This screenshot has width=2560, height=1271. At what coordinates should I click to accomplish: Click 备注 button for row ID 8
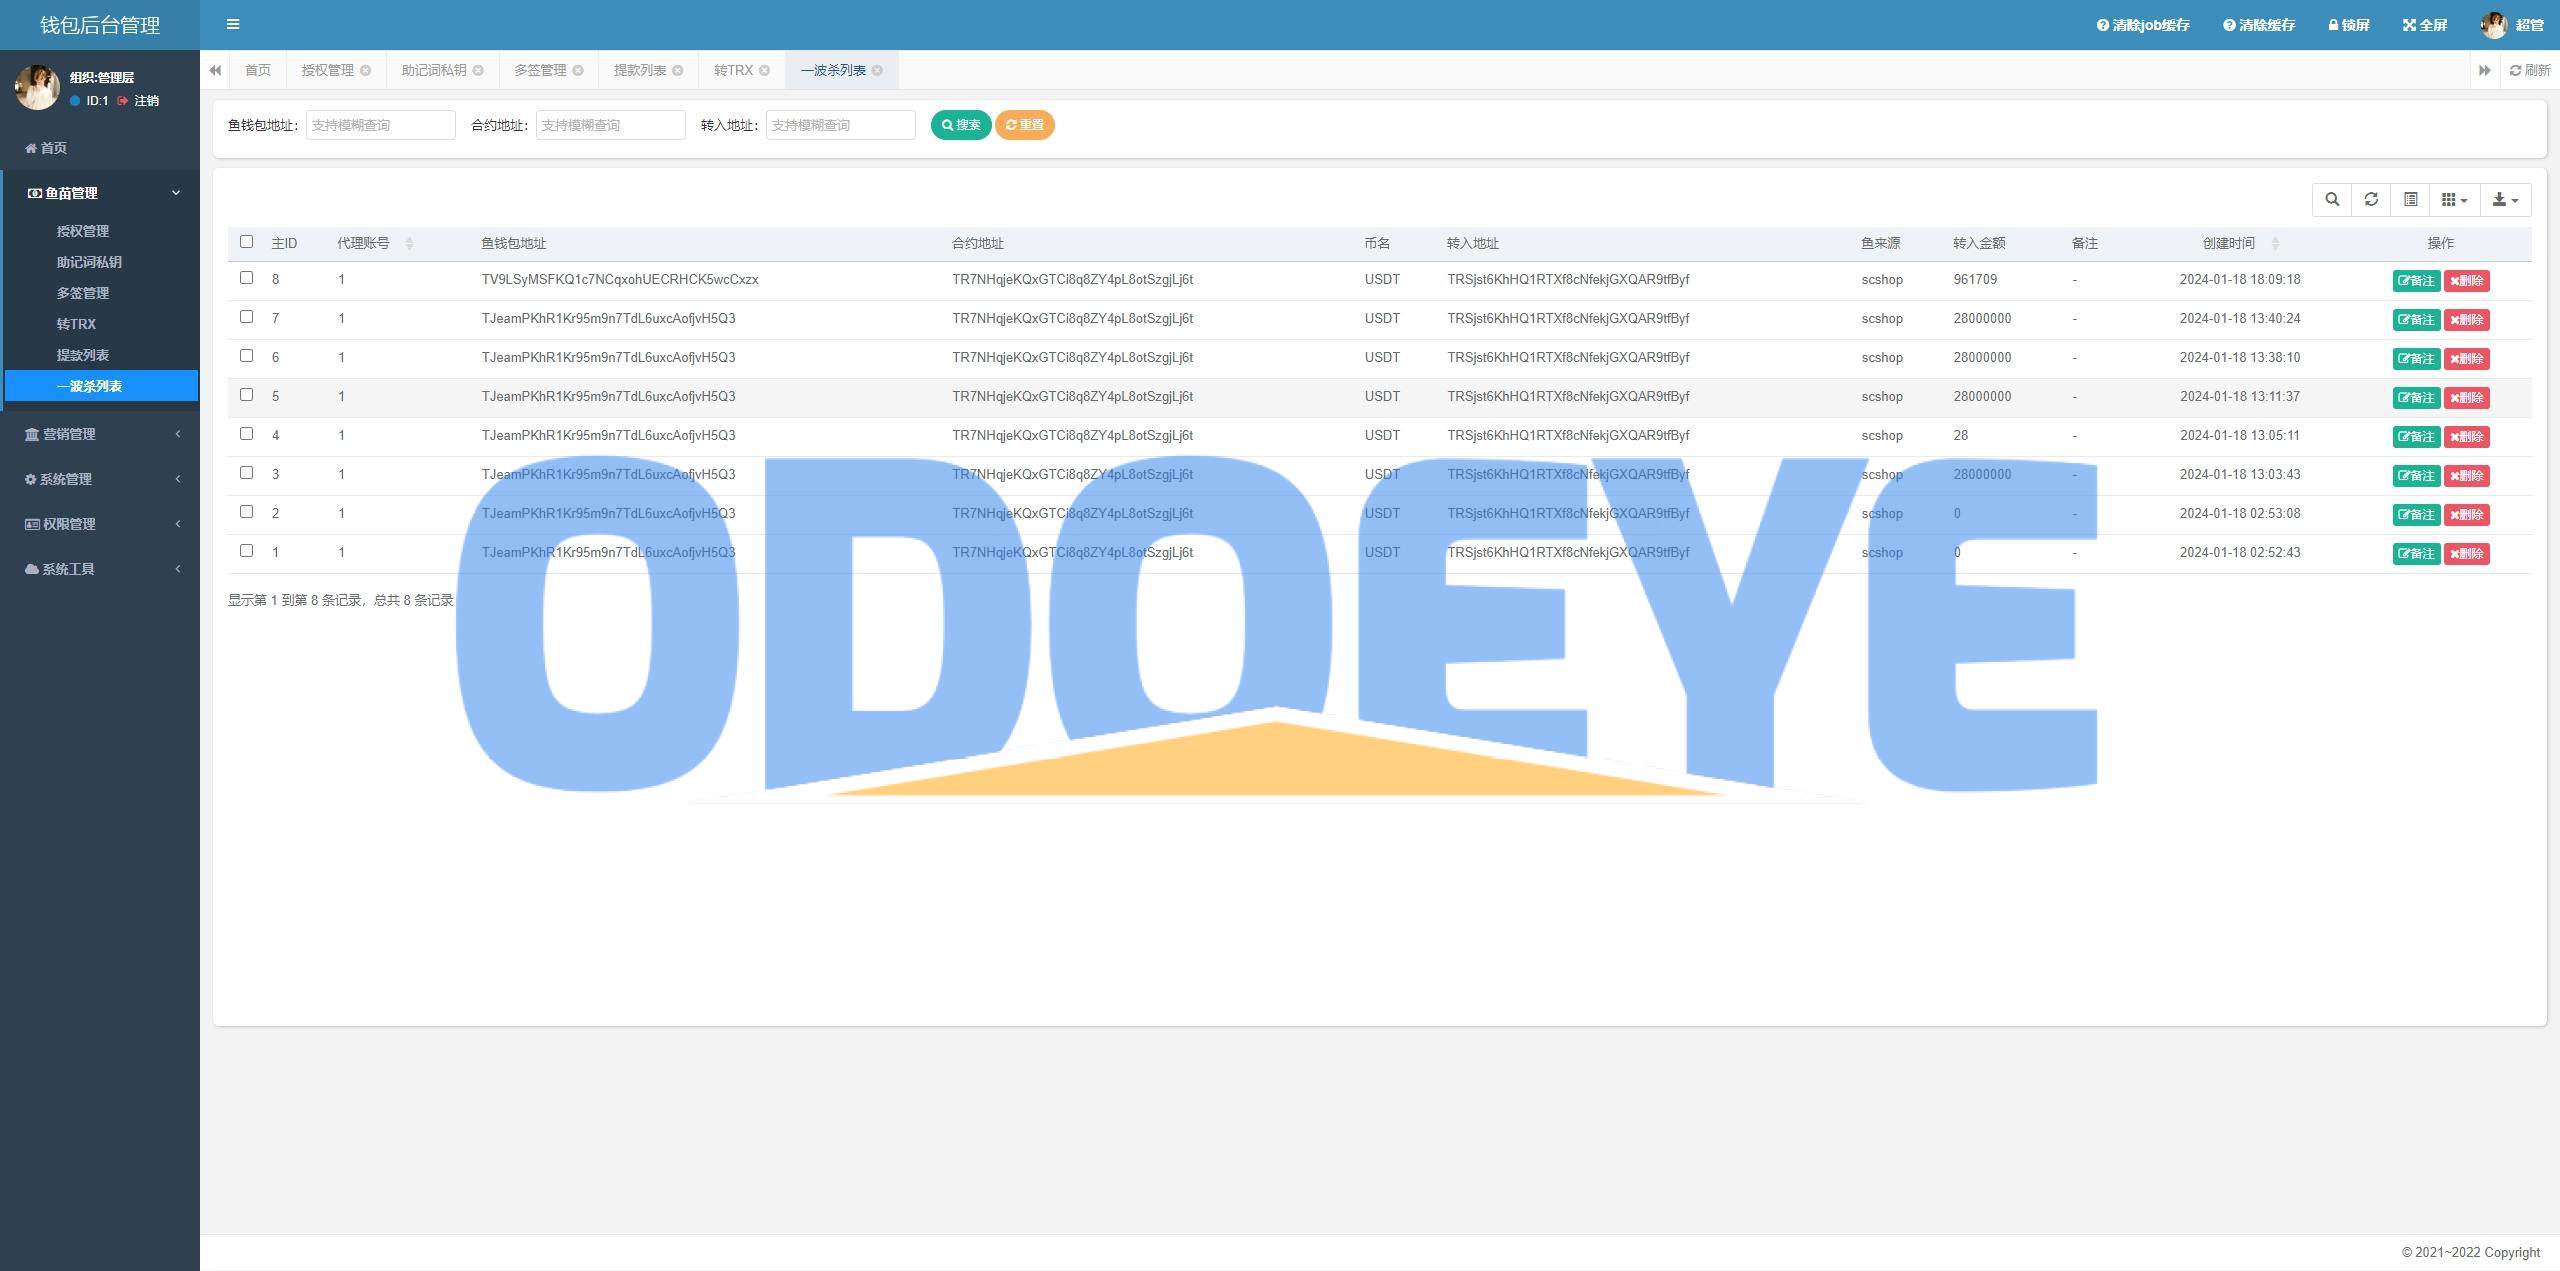2416,281
